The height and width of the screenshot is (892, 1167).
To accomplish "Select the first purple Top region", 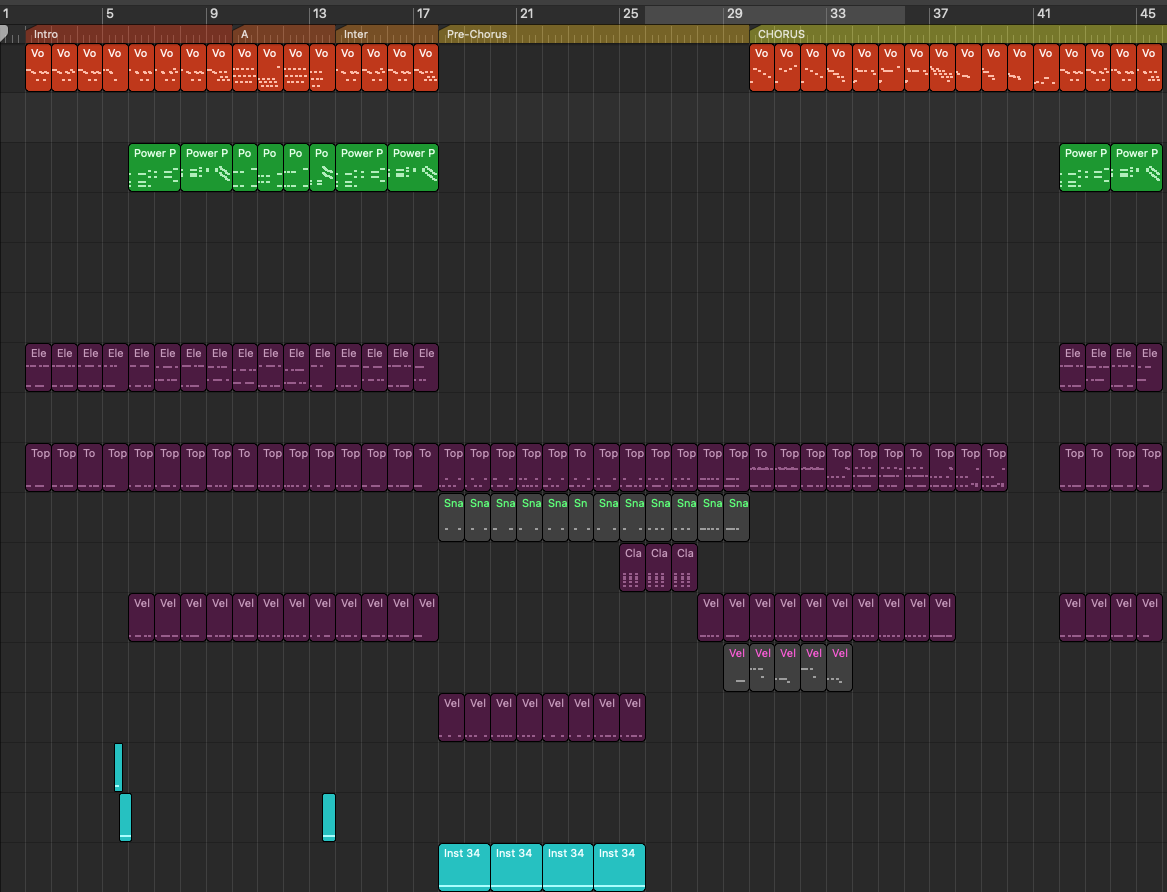I will [38, 467].
